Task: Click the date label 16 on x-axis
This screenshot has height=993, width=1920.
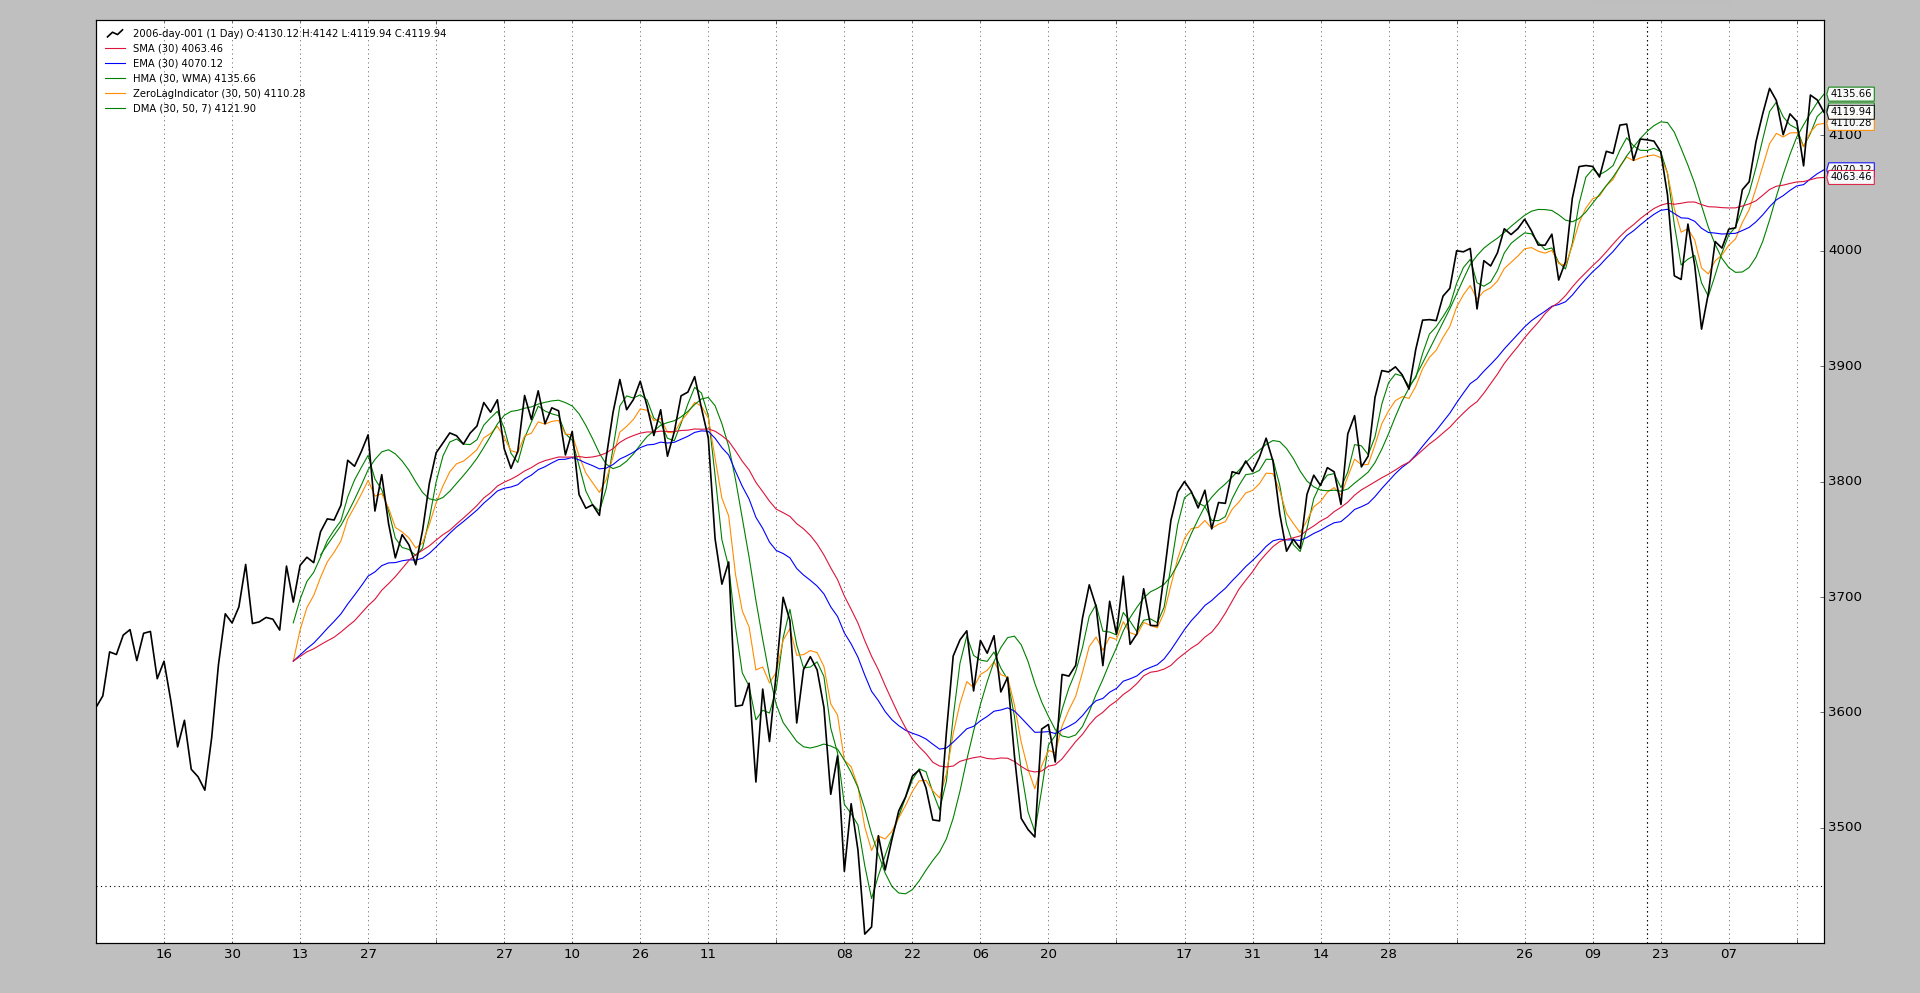Action: 164,954
